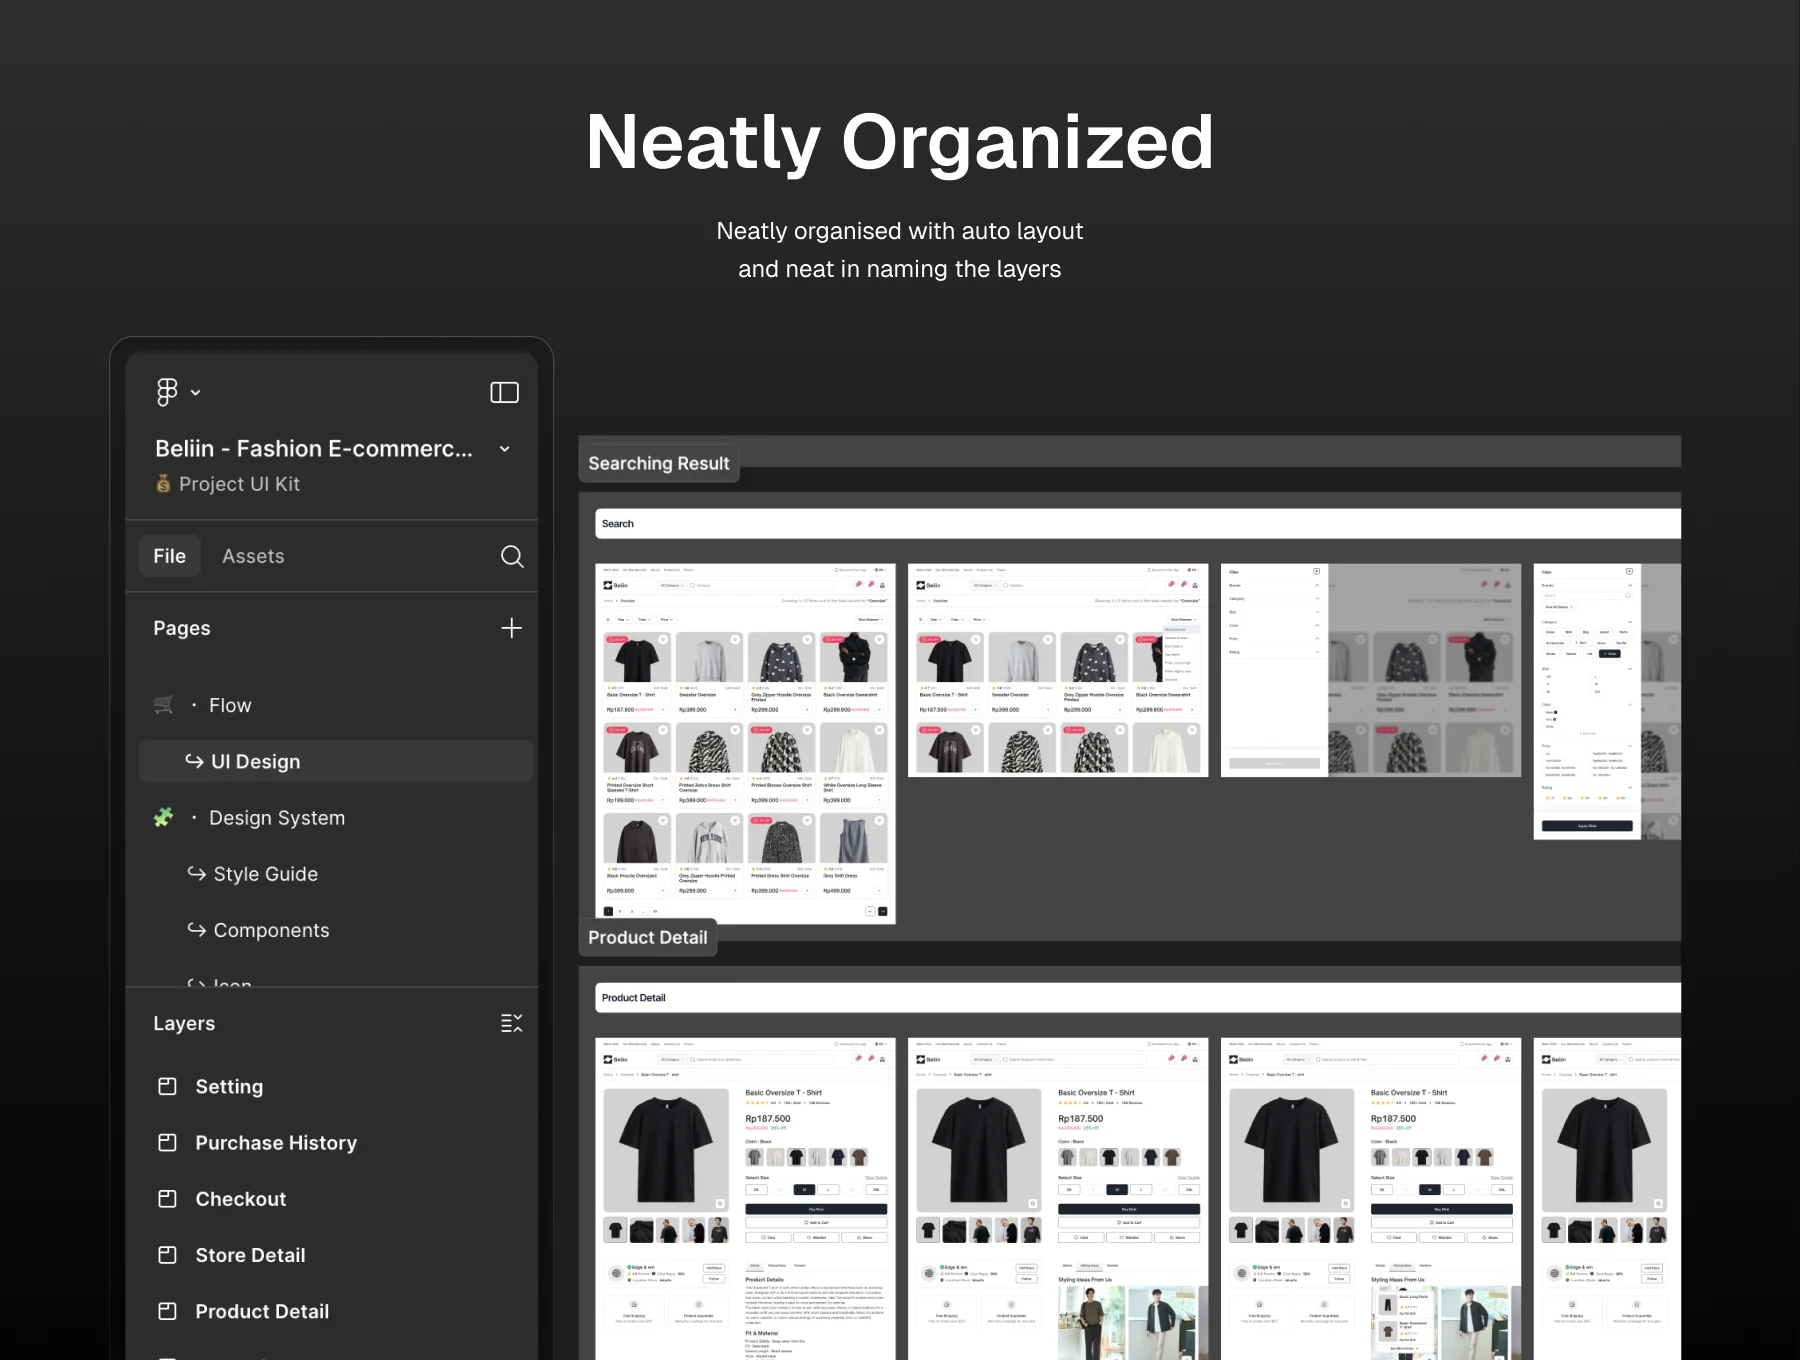Click the Pages section header
The height and width of the screenshot is (1360, 1800).
pos(182,628)
